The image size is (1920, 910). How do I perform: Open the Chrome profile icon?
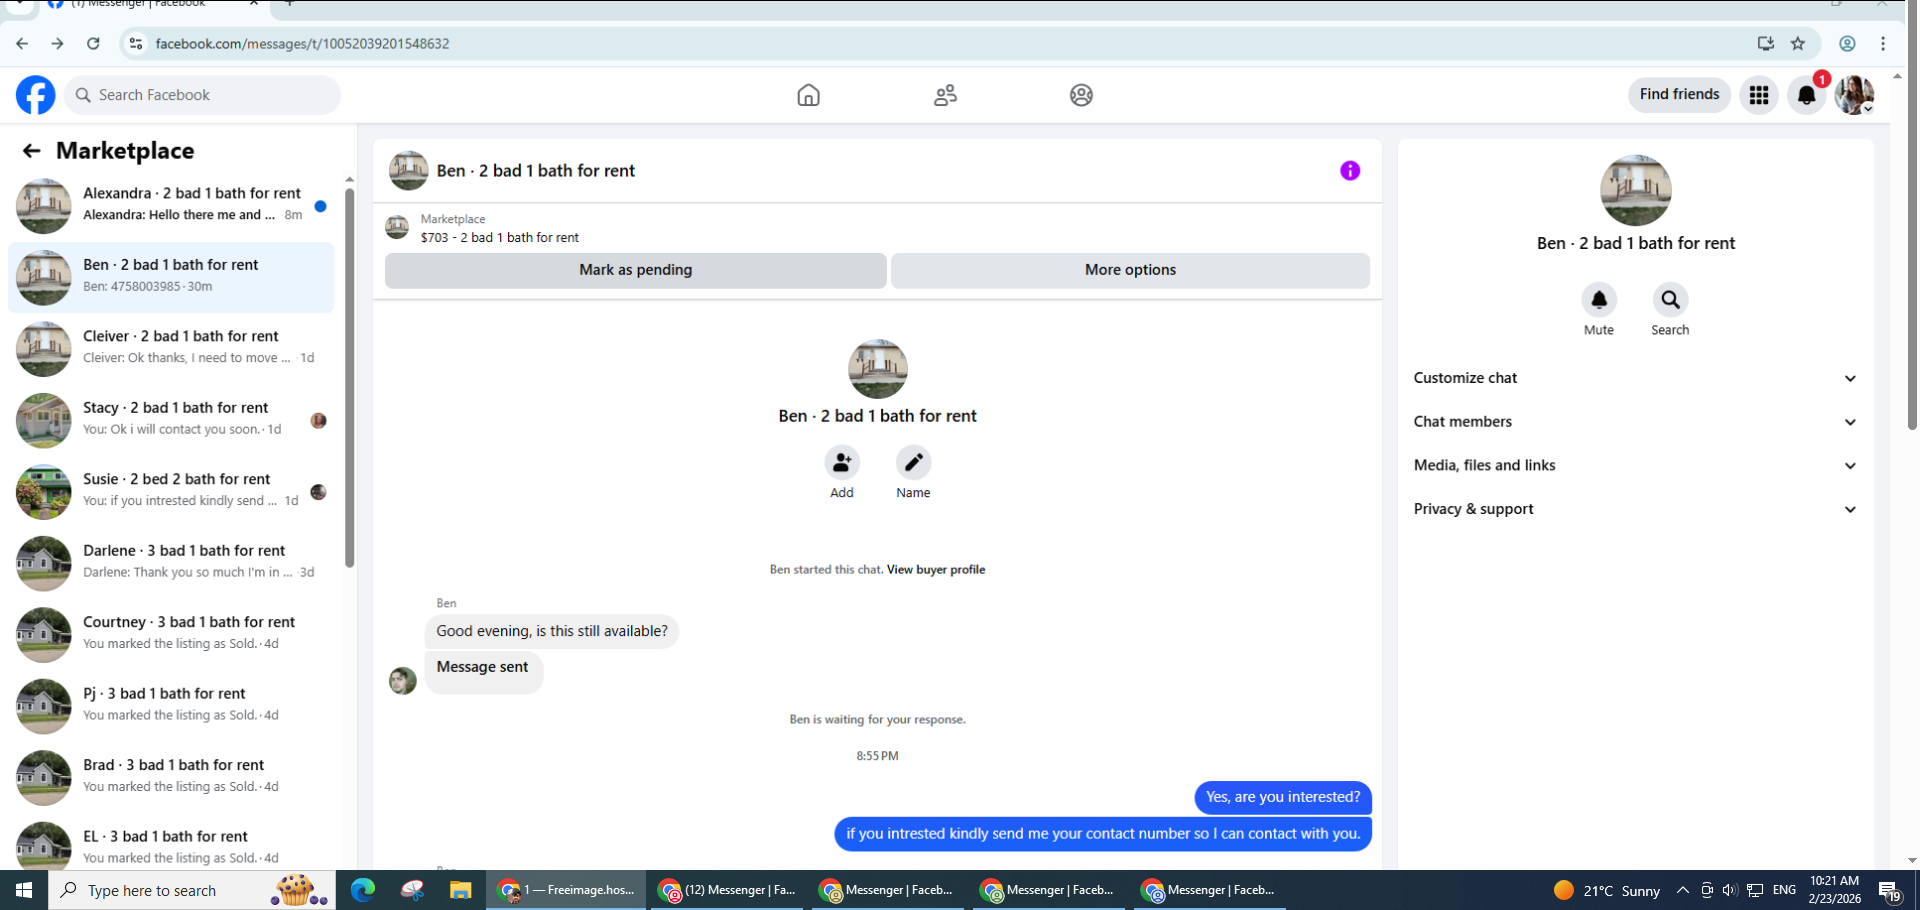[x=1848, y=44]
